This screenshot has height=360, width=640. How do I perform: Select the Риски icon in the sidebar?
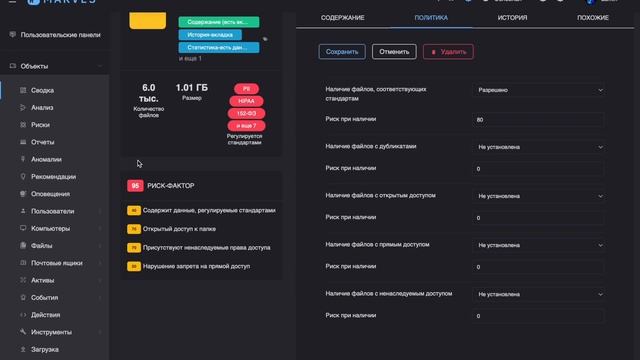pos(23,125)
